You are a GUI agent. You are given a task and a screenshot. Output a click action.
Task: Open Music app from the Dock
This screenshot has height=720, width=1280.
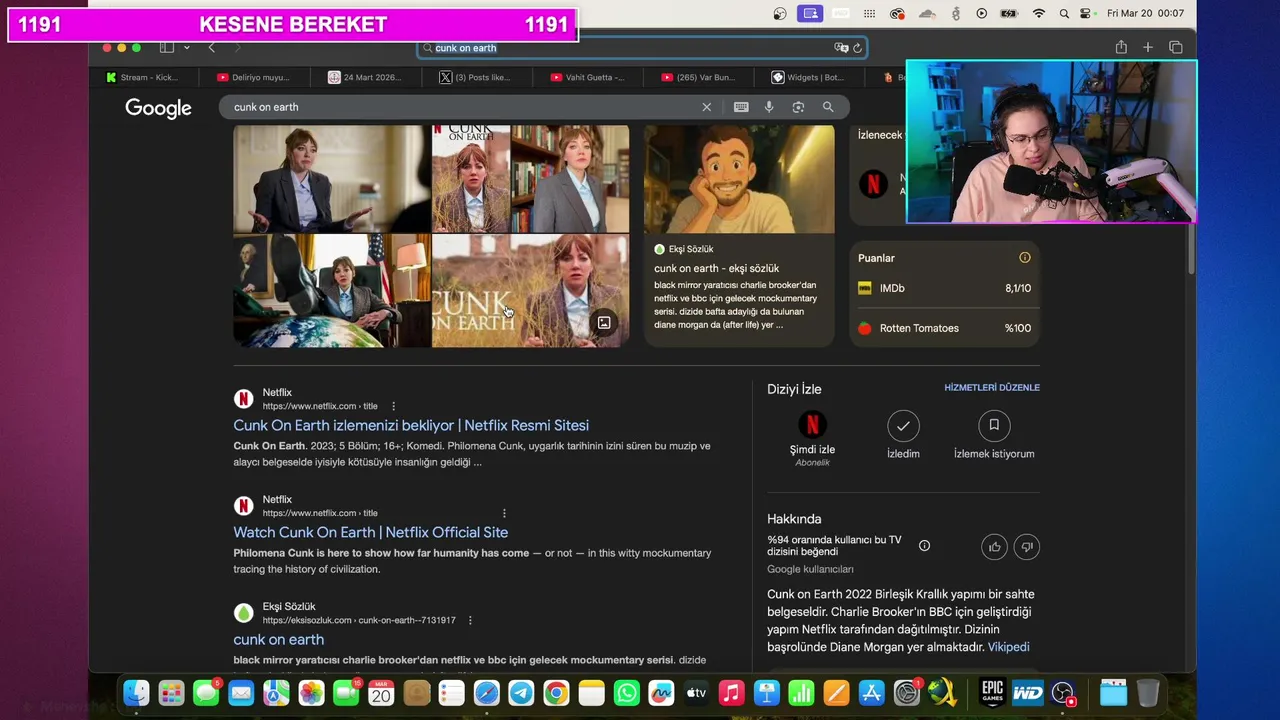[731, 692]
